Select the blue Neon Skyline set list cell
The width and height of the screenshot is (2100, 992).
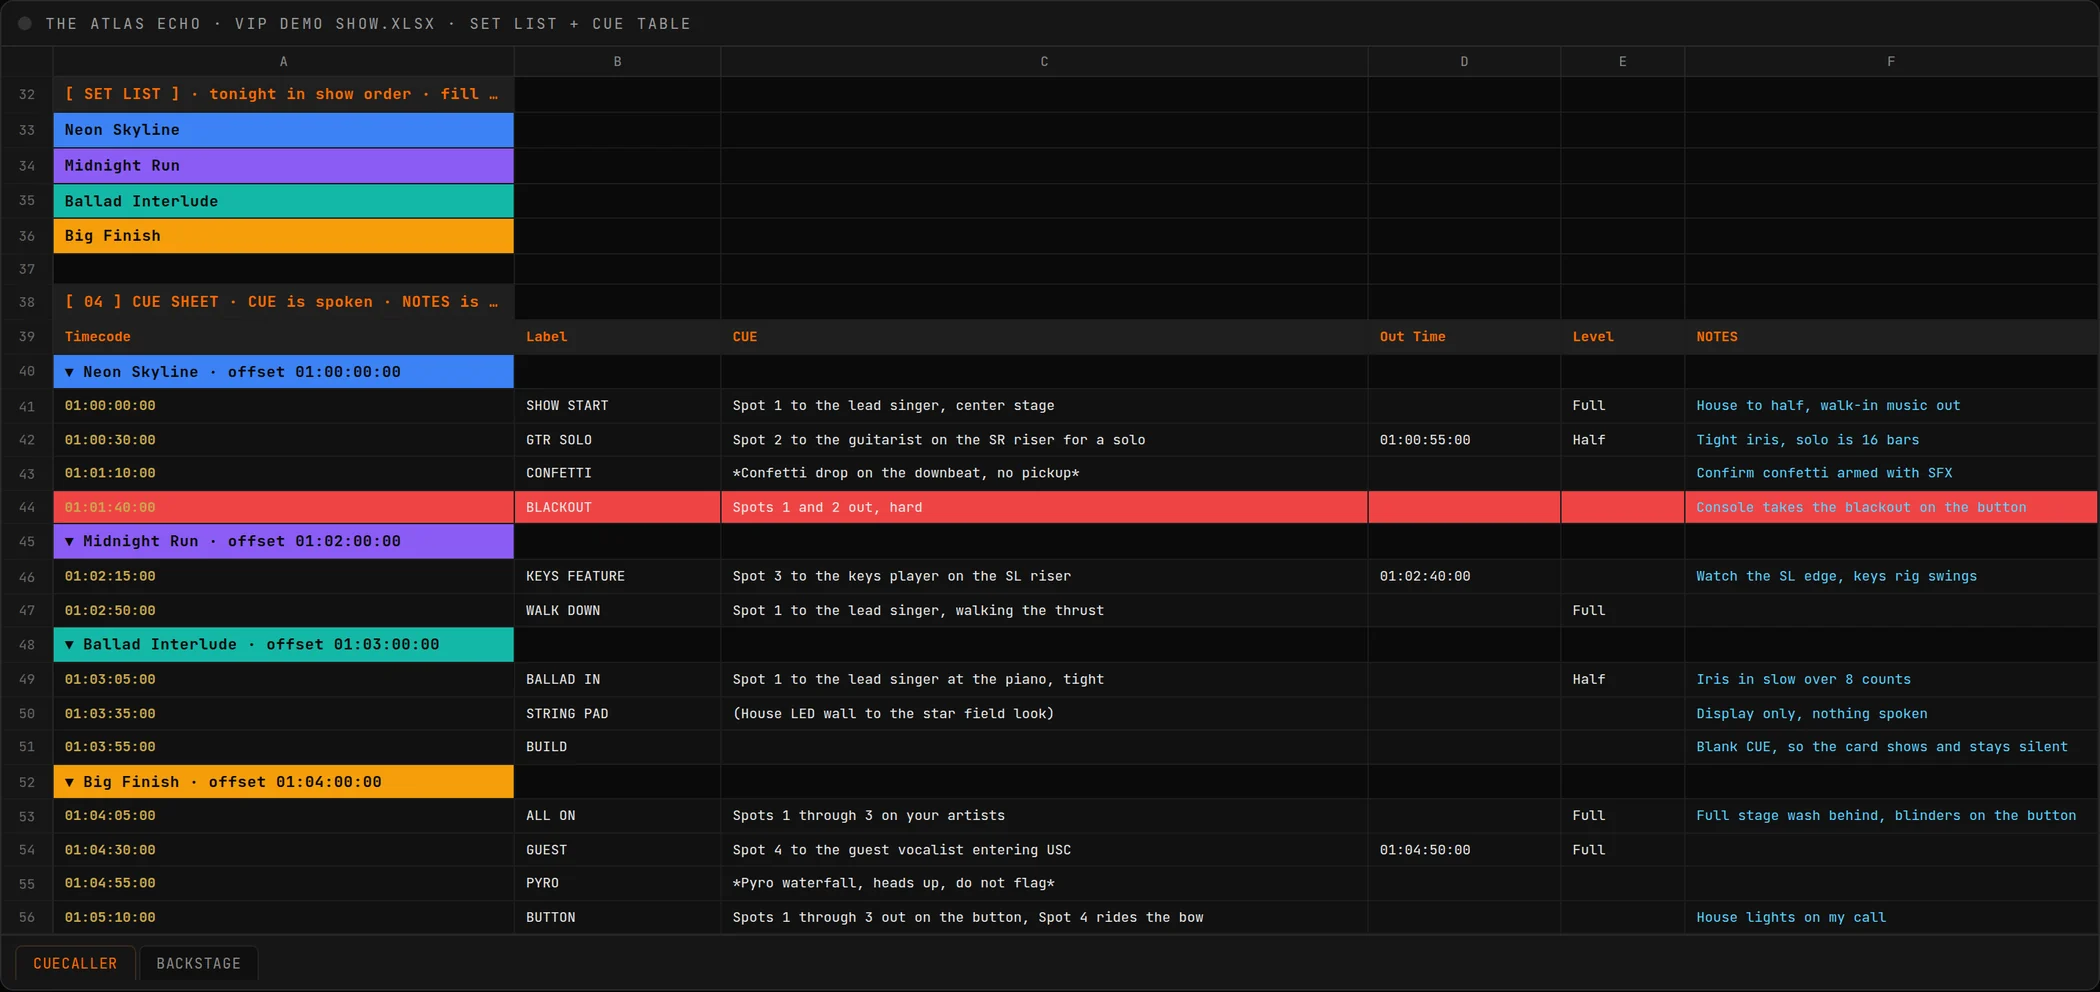tap(284, 130)
